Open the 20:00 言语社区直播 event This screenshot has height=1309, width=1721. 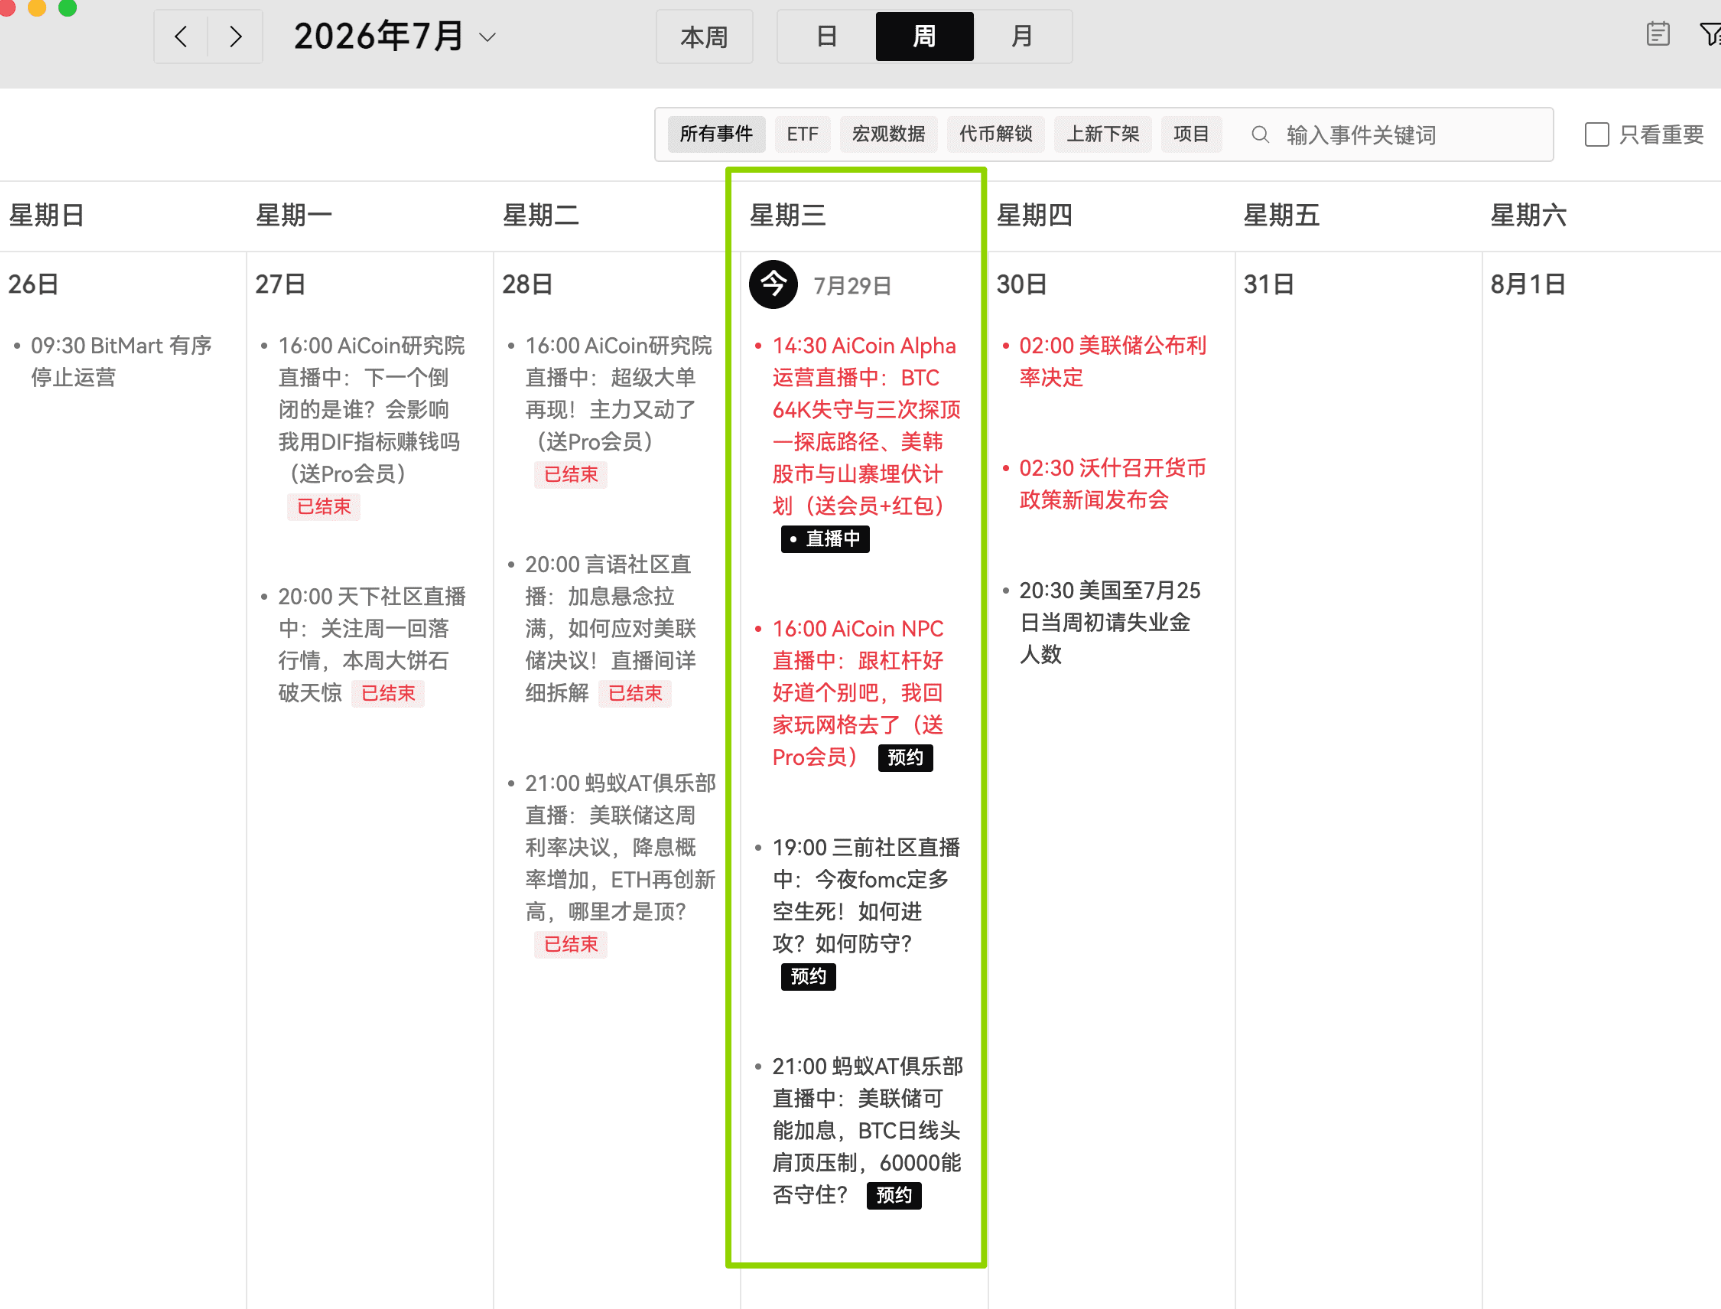point(610,628)
